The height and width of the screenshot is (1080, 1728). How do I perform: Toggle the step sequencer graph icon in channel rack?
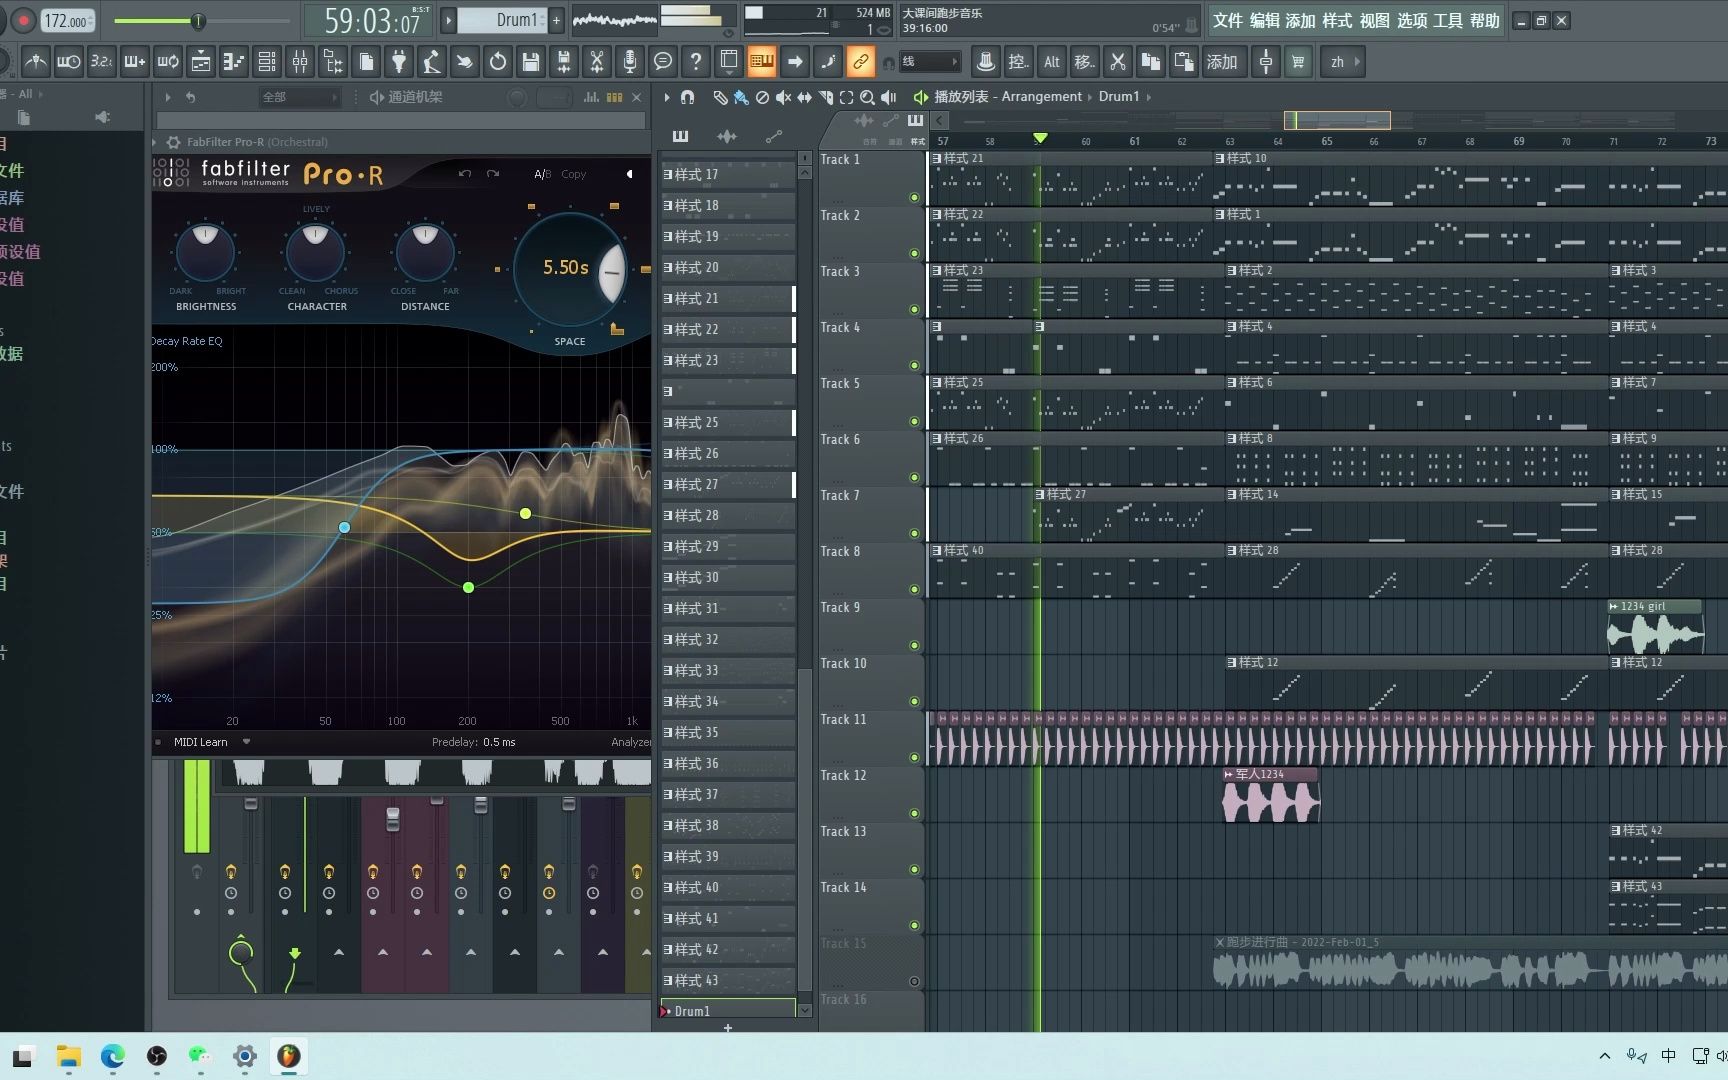click(590, 97)
